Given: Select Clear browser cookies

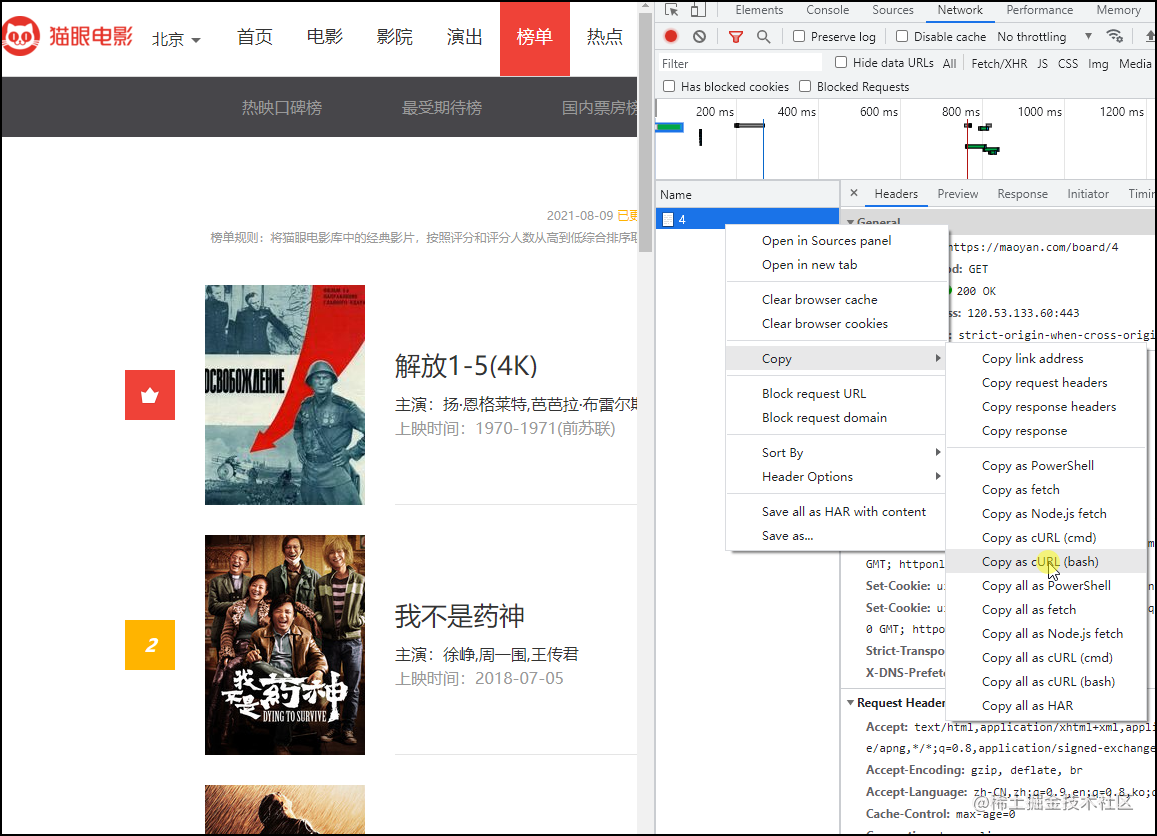Looking at the screenshot, I should point(835,323).
